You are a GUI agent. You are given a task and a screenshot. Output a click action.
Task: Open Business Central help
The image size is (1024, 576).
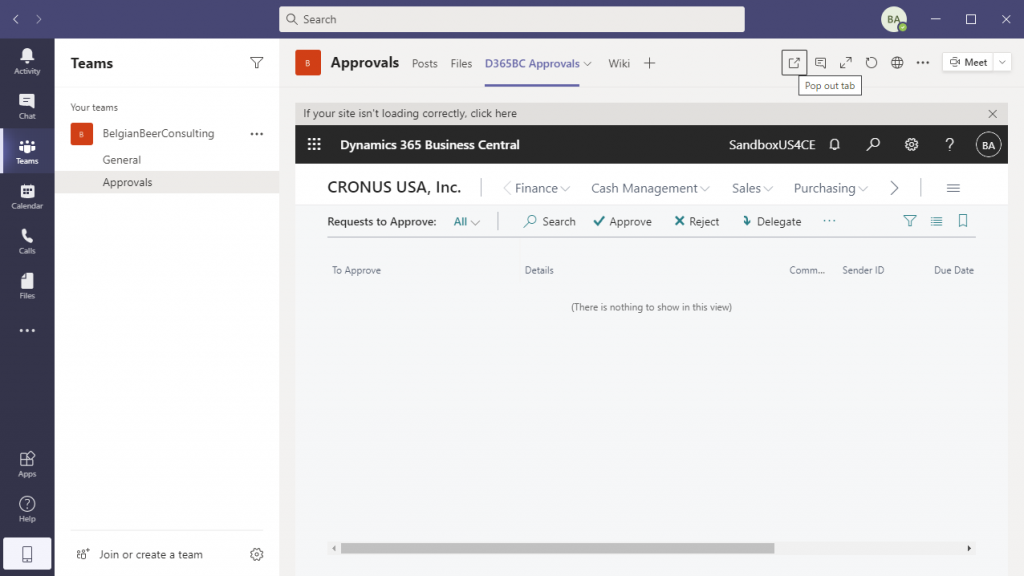click(950, 144)
